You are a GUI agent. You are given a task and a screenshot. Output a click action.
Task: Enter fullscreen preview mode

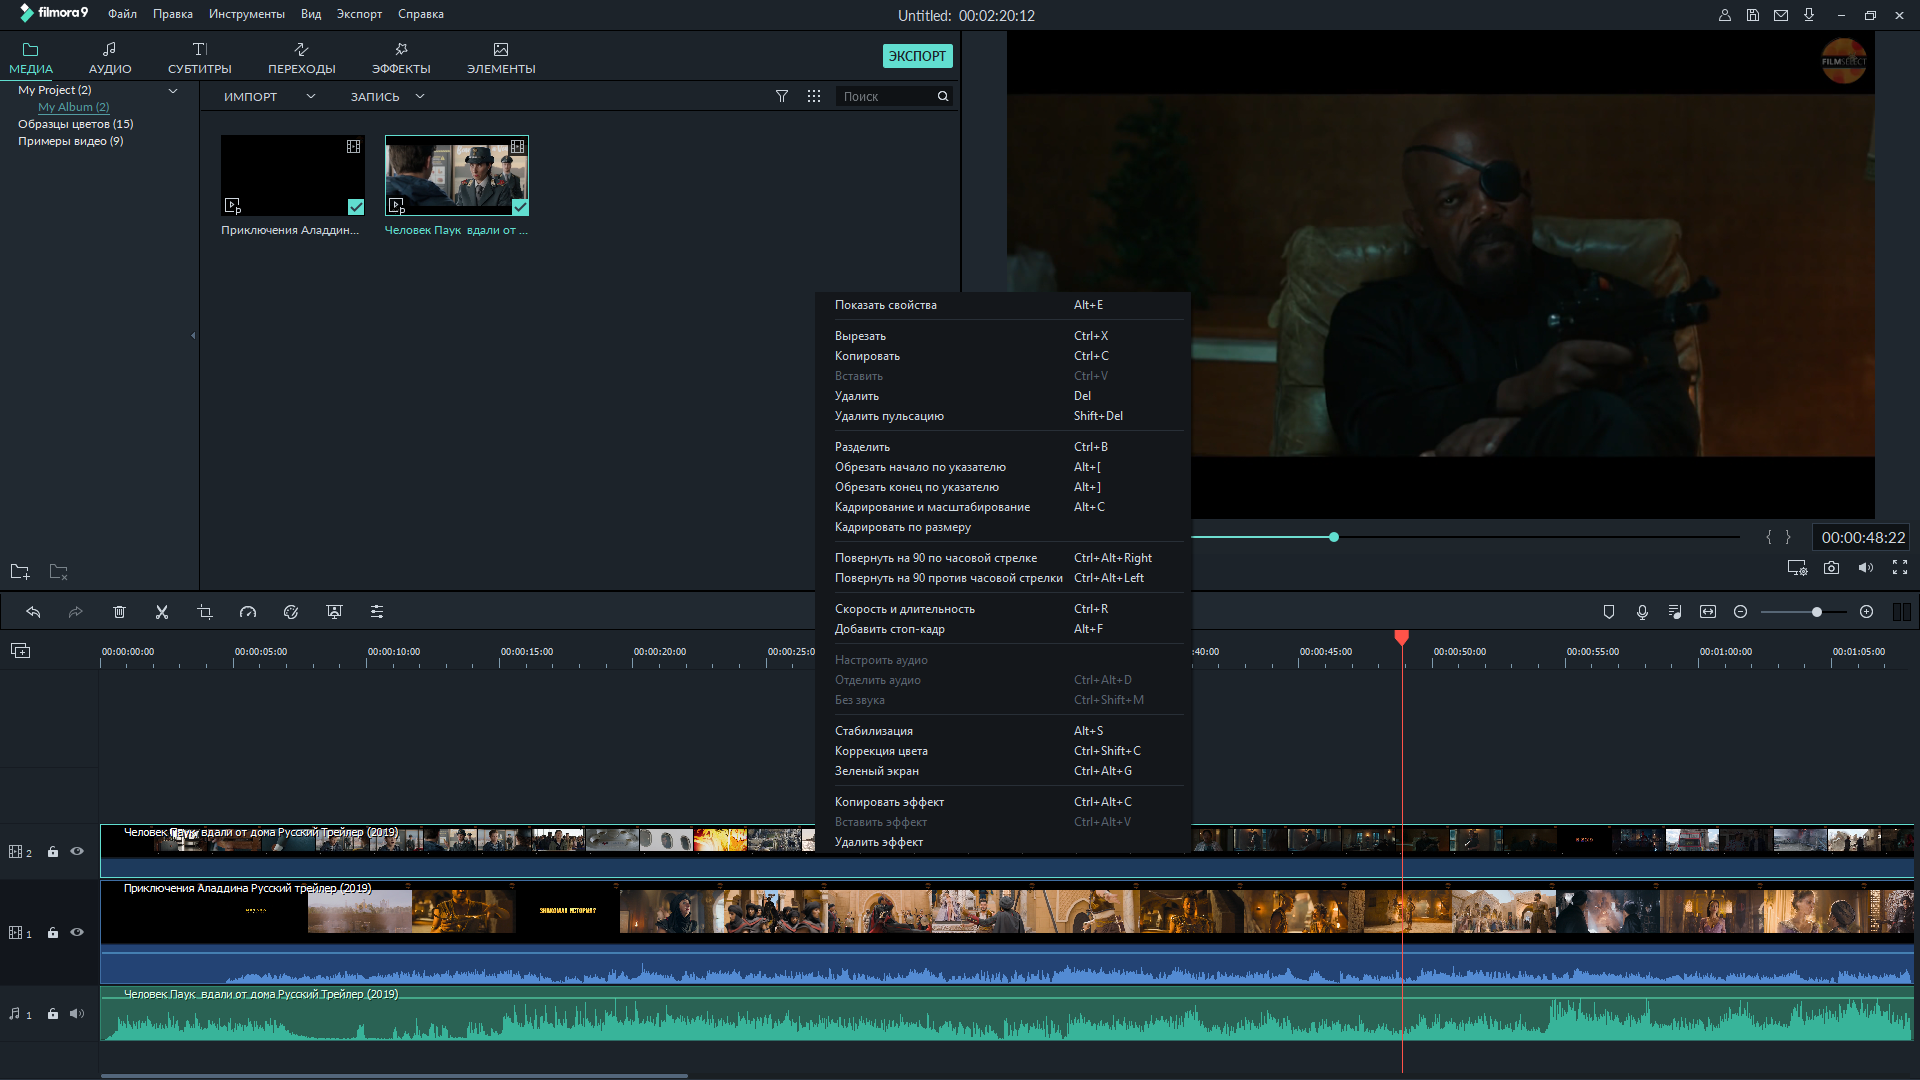[x=1900, y=567]
